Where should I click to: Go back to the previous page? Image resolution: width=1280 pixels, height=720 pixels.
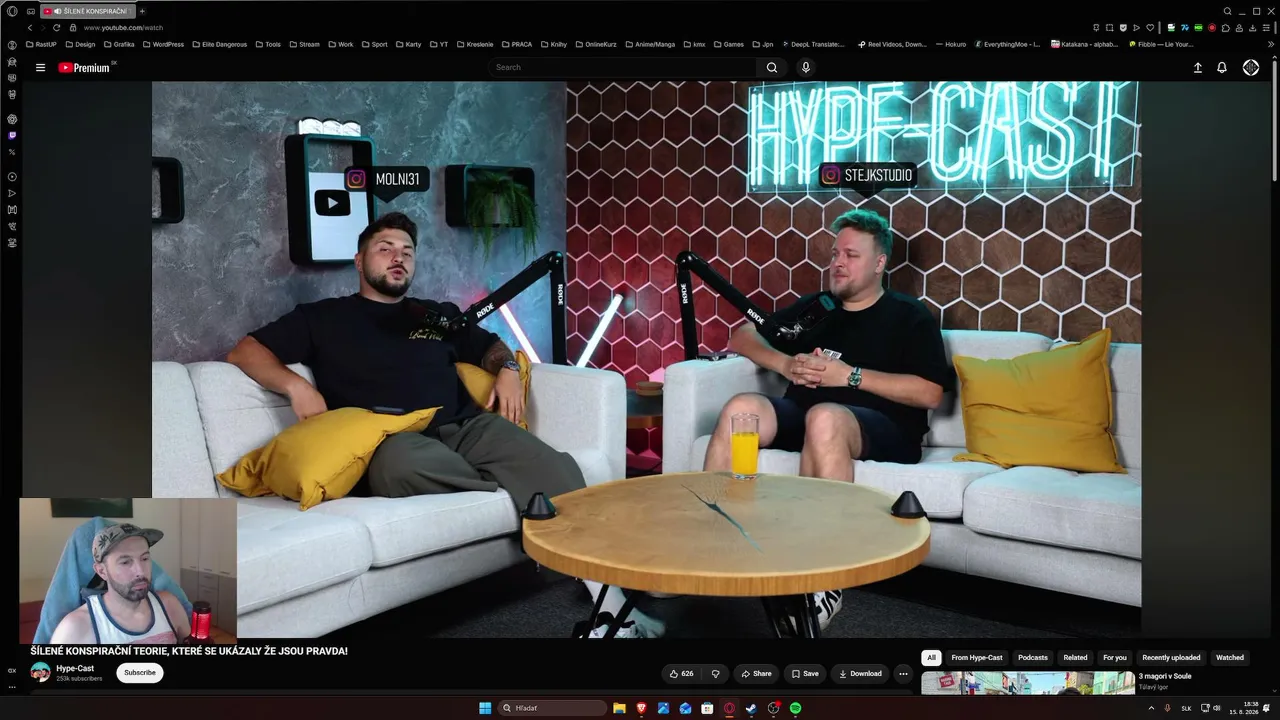[30, 28]
